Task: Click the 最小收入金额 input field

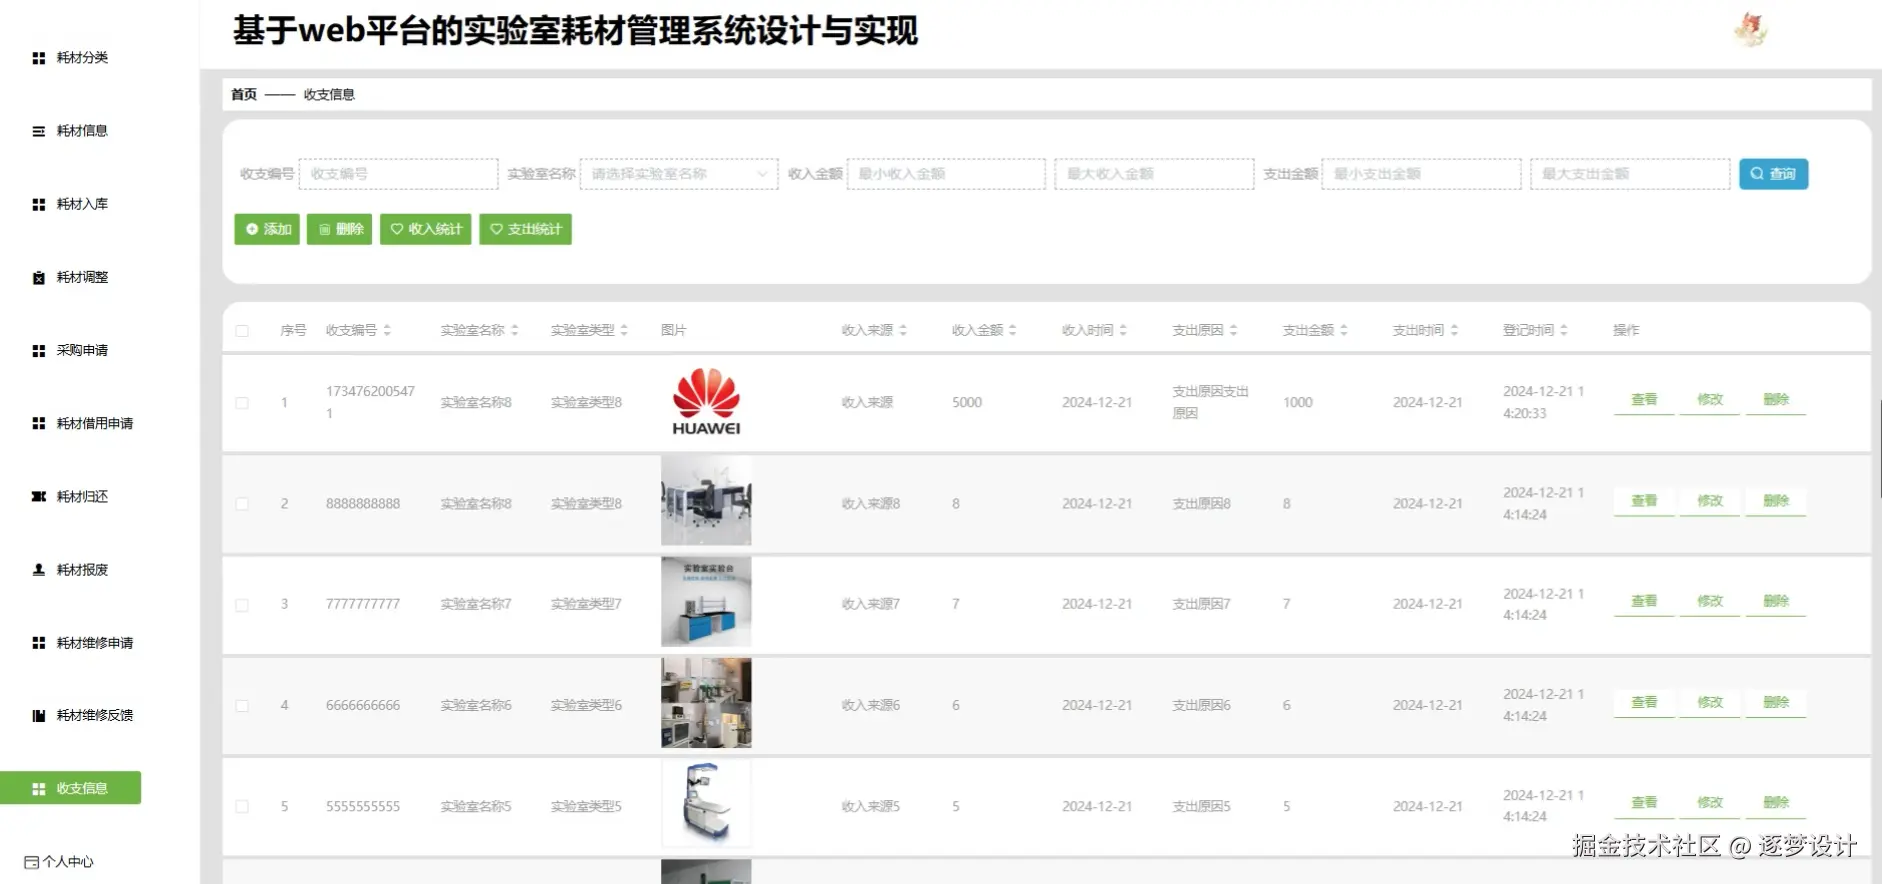Action: pos(946,174)
